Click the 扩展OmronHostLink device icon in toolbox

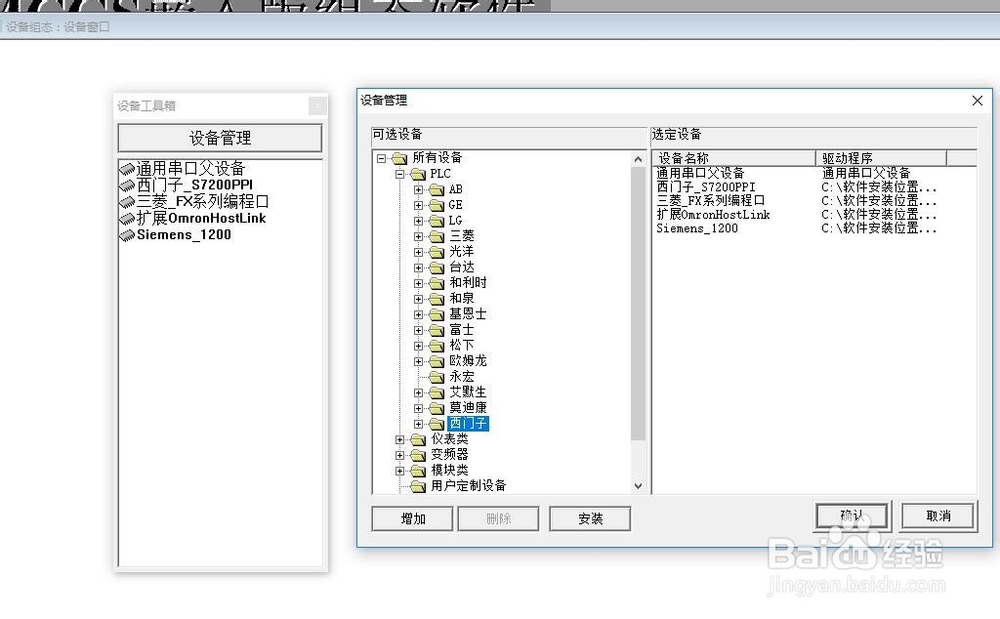pyautogui.click(x=128, y=219)
